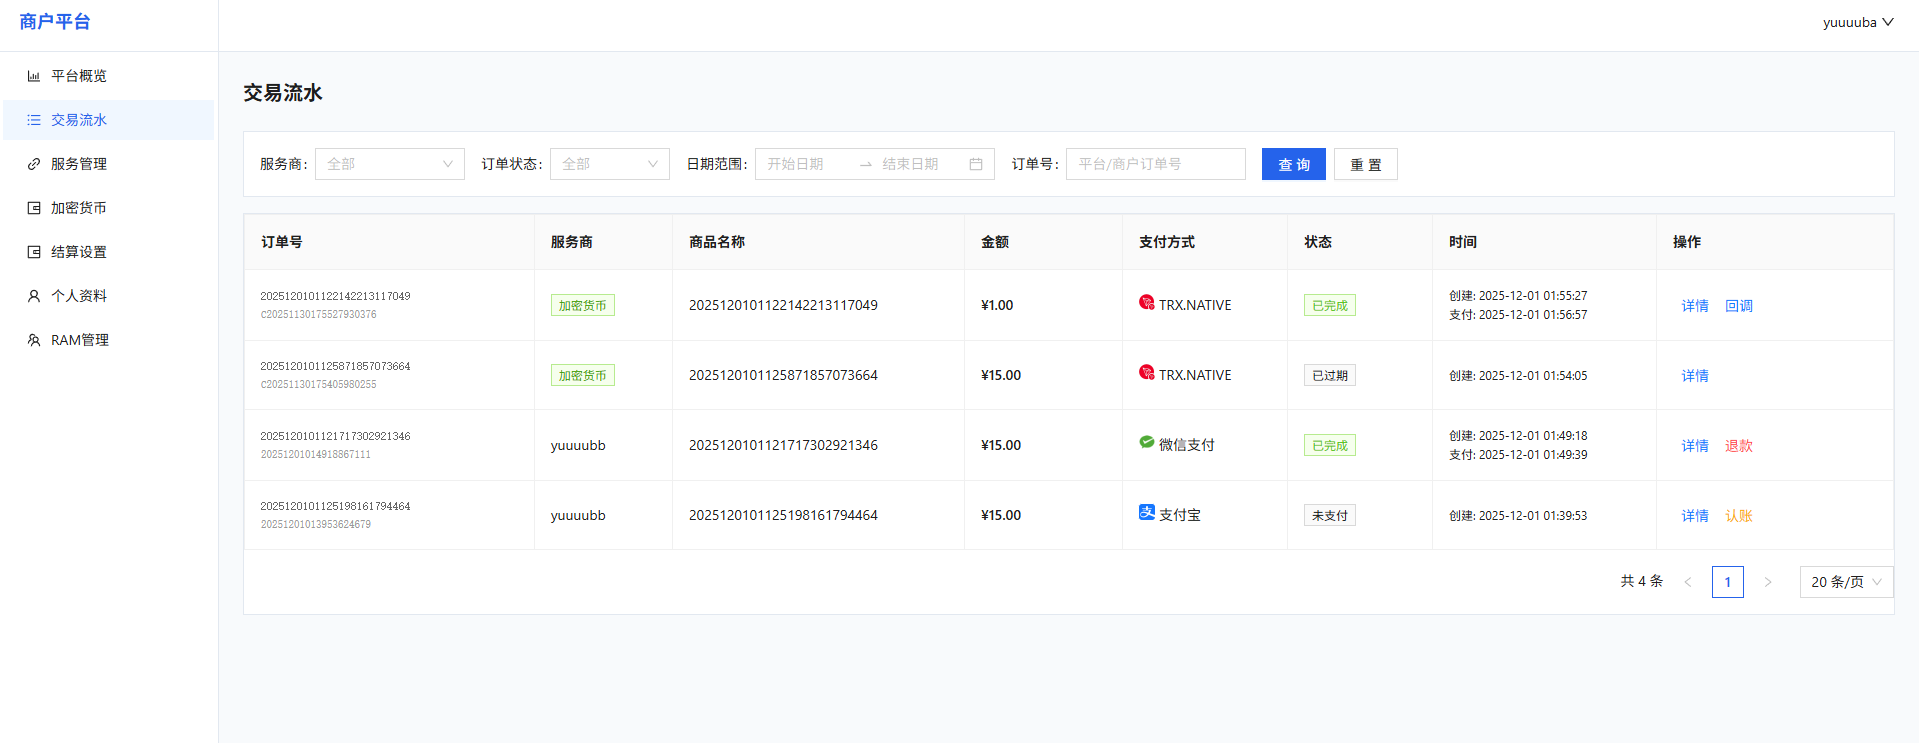
Task: Expand the 订单状态 dropdown
Action: 609,164
